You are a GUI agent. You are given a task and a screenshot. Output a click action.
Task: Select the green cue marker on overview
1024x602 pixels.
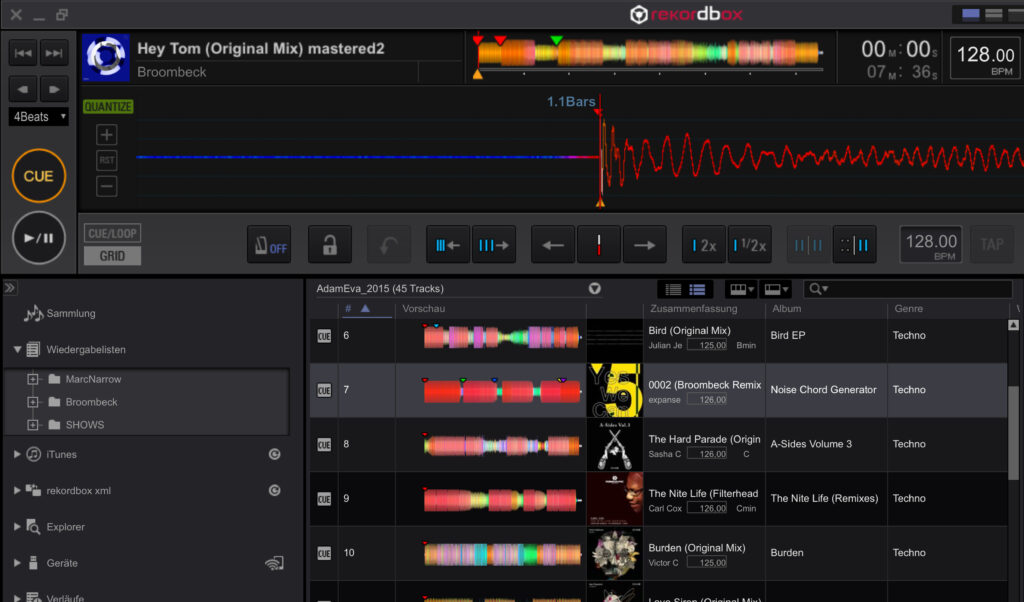point(556,40)
